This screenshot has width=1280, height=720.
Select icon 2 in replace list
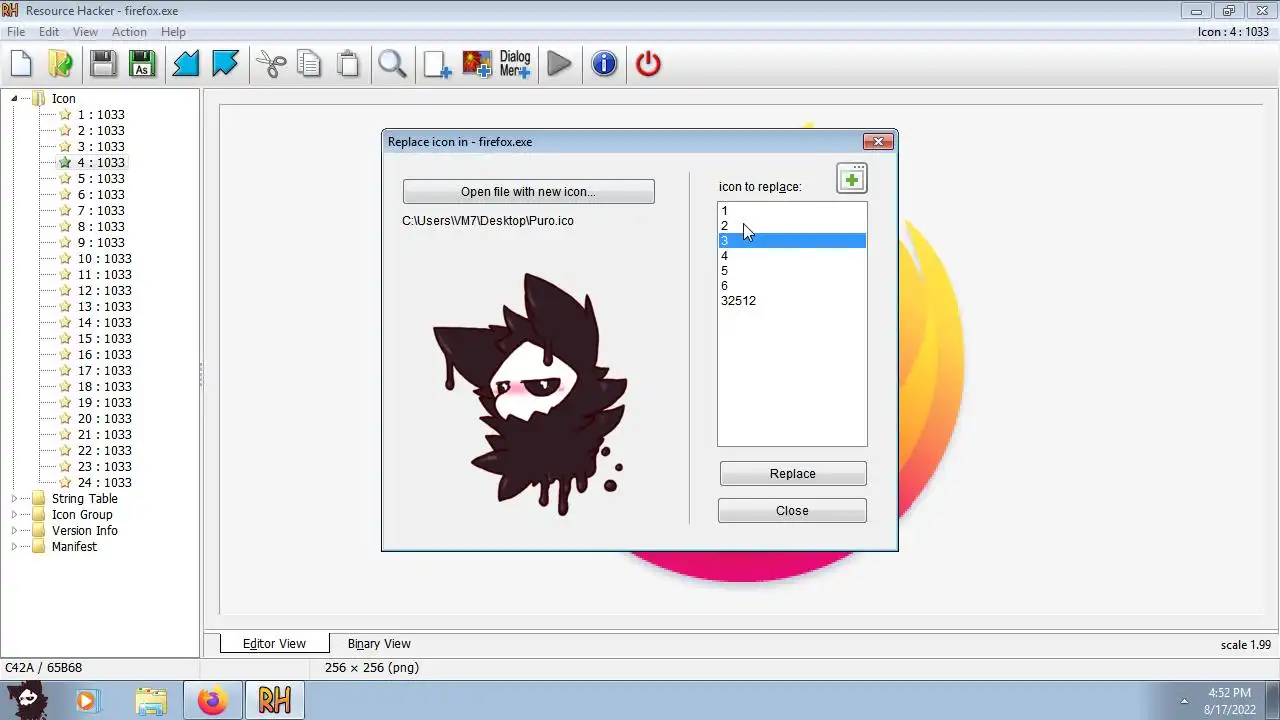pyautogui.click(x=792, y=225)
